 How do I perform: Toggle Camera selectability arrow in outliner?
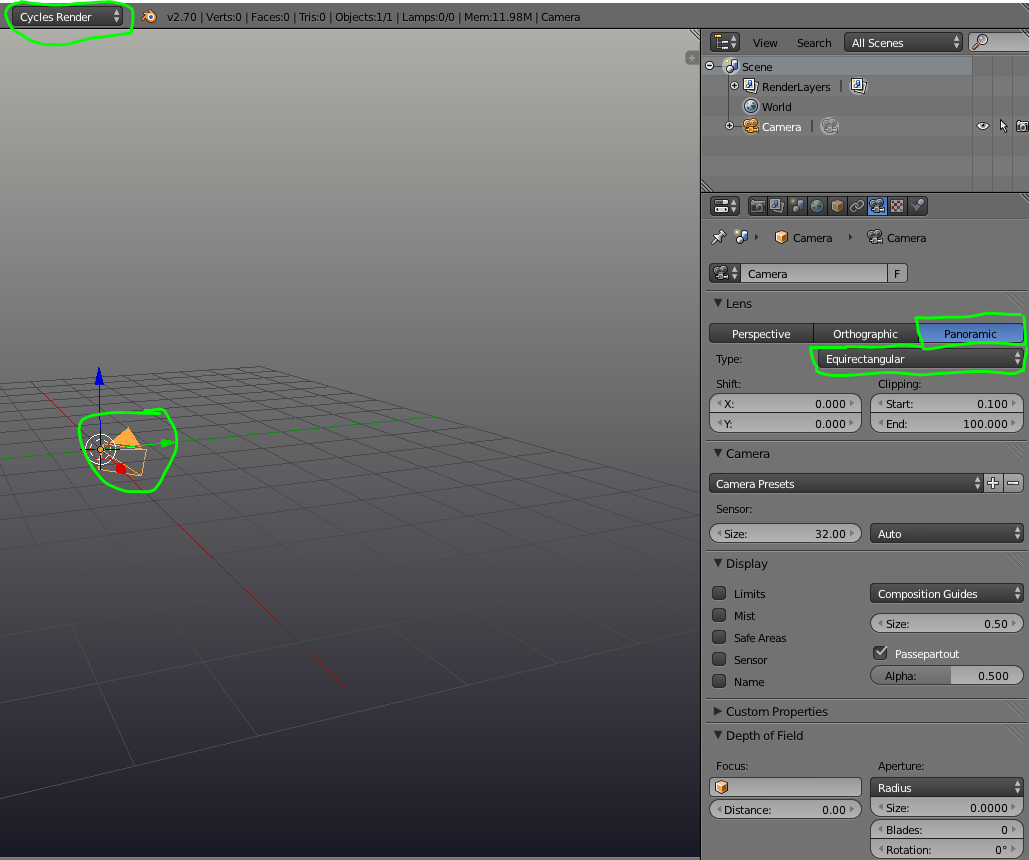pyautogui.click(x=1003, y=126)
